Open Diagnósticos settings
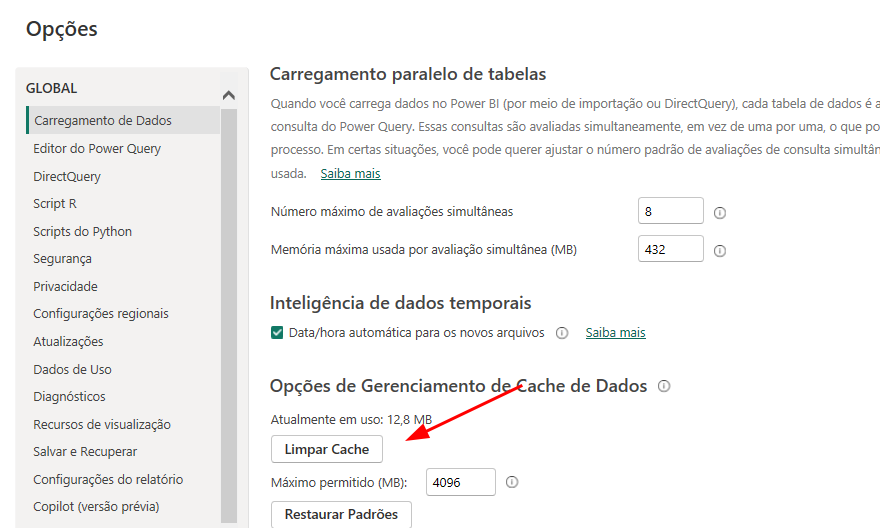880x528 pixels. click(69, 397)
